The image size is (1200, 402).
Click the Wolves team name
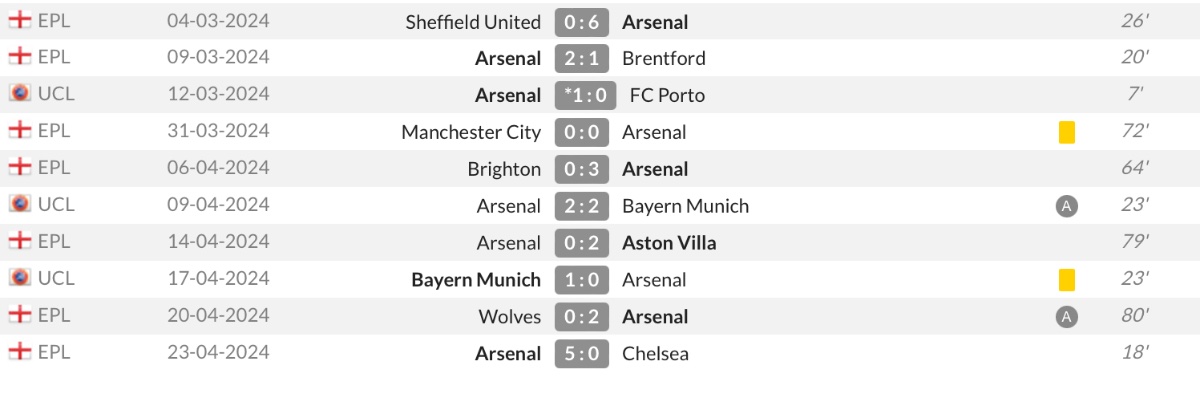click(509, 317)
